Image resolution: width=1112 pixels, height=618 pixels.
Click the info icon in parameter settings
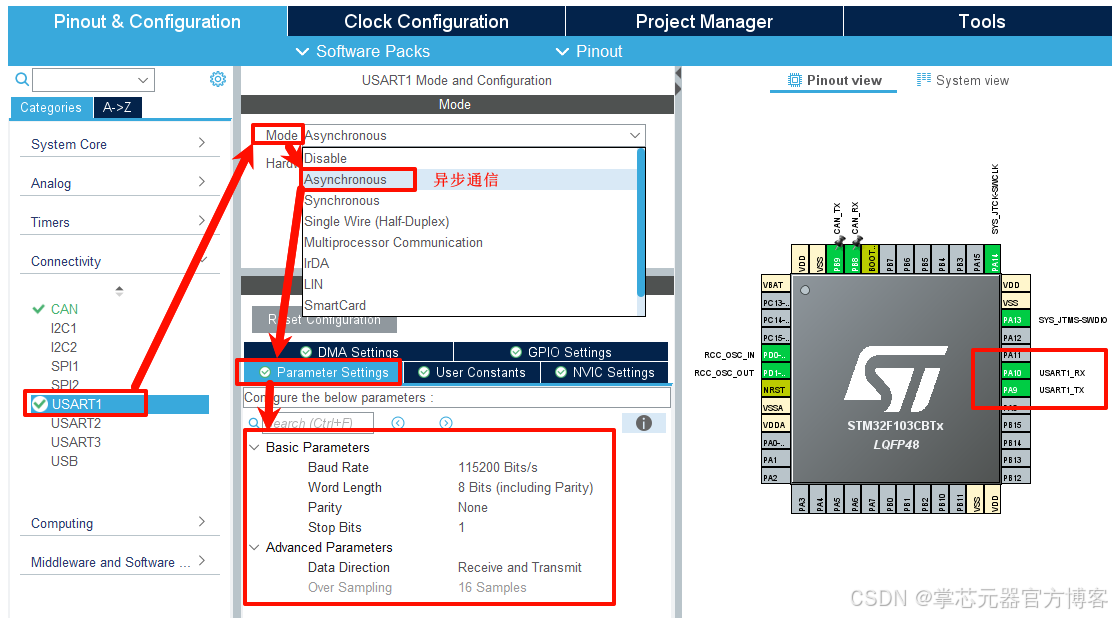[x=644, y=424]
